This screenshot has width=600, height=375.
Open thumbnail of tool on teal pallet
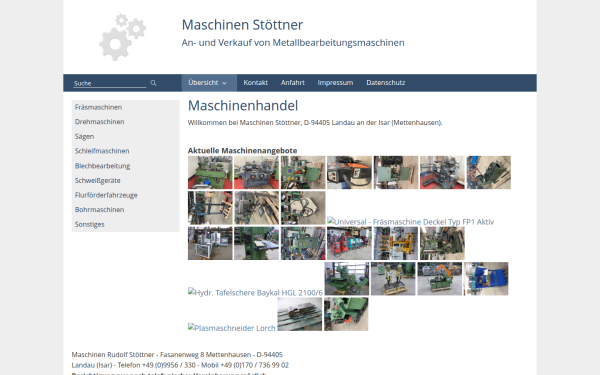pos(300,314)
